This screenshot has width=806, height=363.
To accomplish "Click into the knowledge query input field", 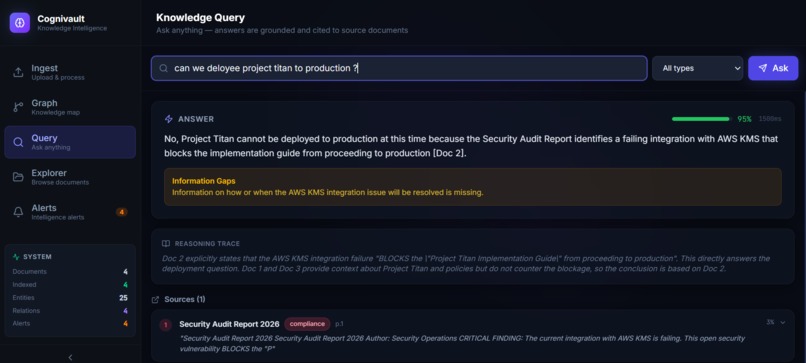I will (399, 68).
